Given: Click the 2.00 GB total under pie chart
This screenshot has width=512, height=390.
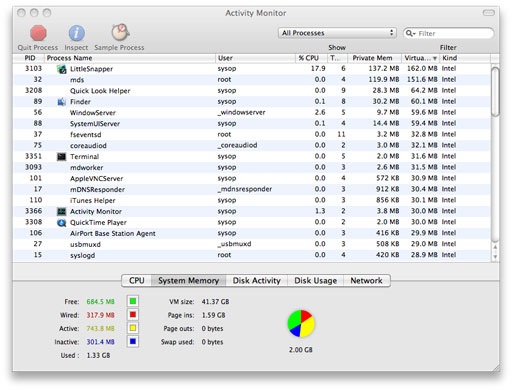Looking at the screenshot, I should [301, 350].
